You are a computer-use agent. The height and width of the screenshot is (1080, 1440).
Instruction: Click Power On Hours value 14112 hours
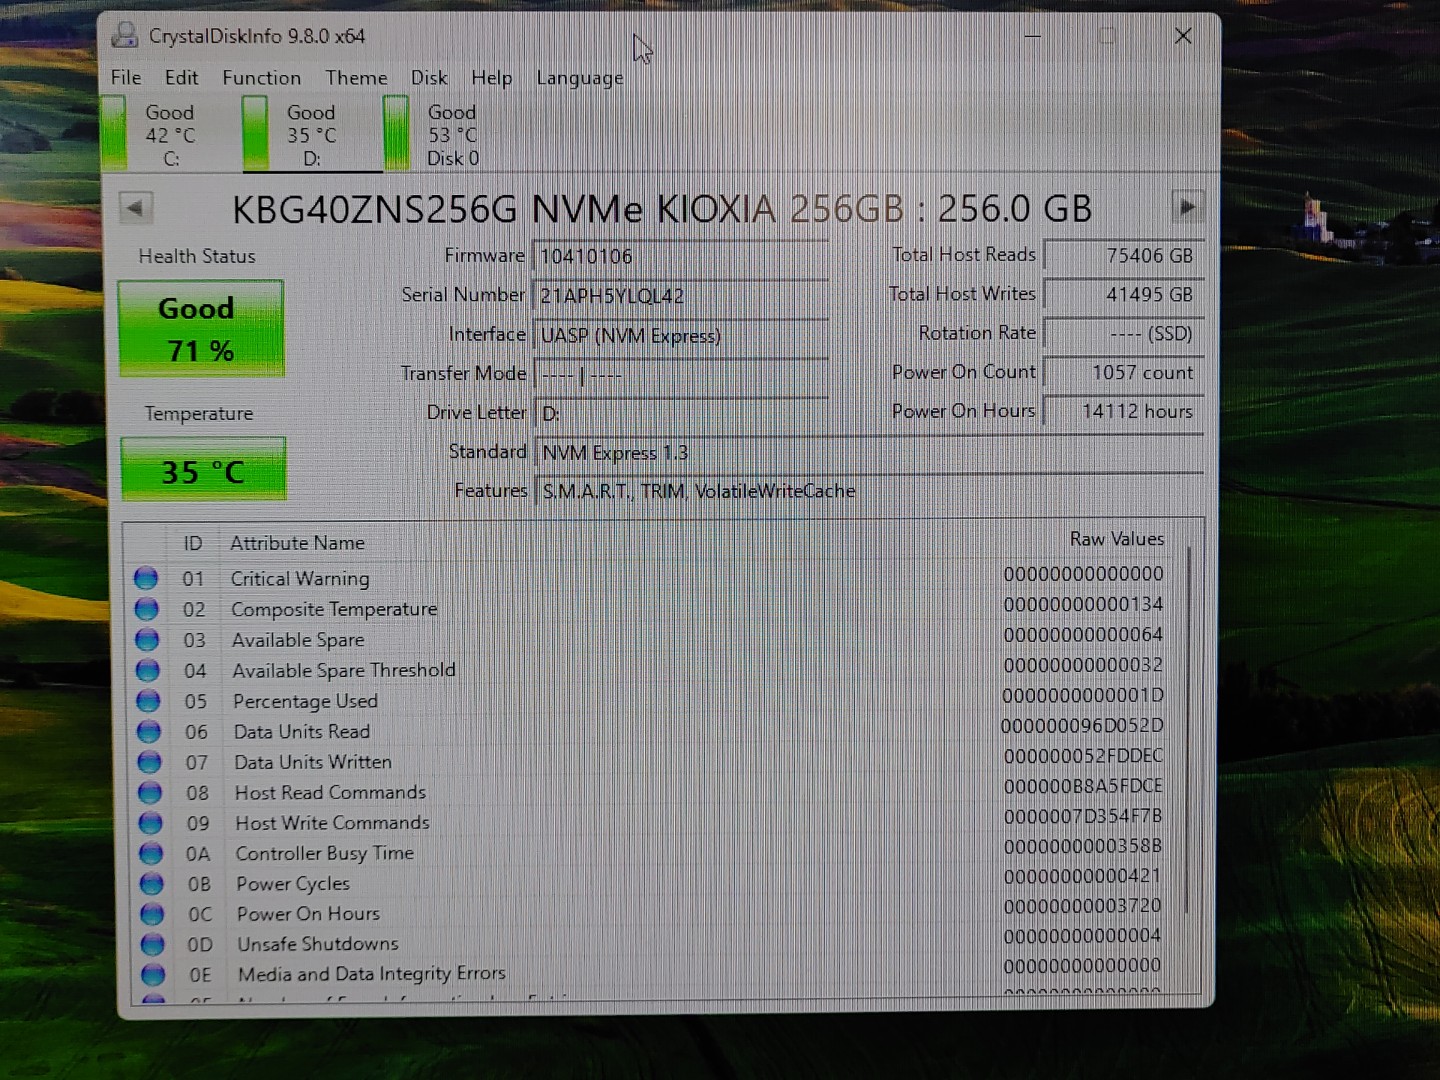pos(1124,411)
